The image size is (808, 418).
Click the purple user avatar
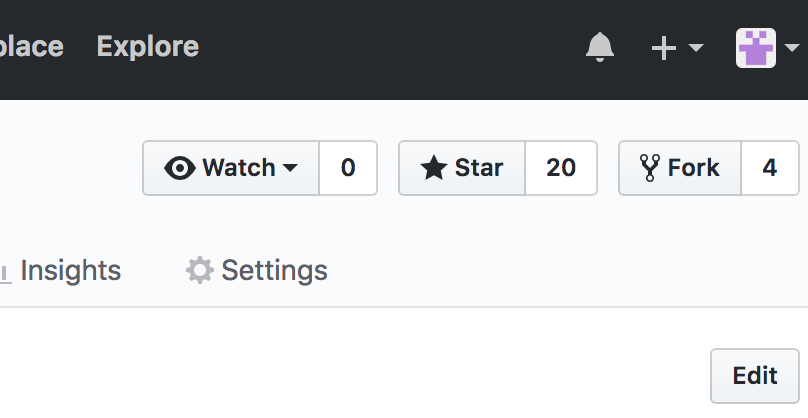click(x=756, y=47)
